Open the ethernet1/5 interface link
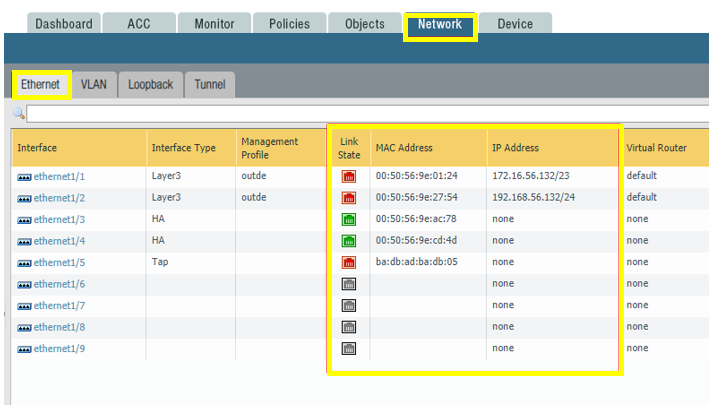The width and height of the screenshot is (713, 410). [x=59, y=263]
